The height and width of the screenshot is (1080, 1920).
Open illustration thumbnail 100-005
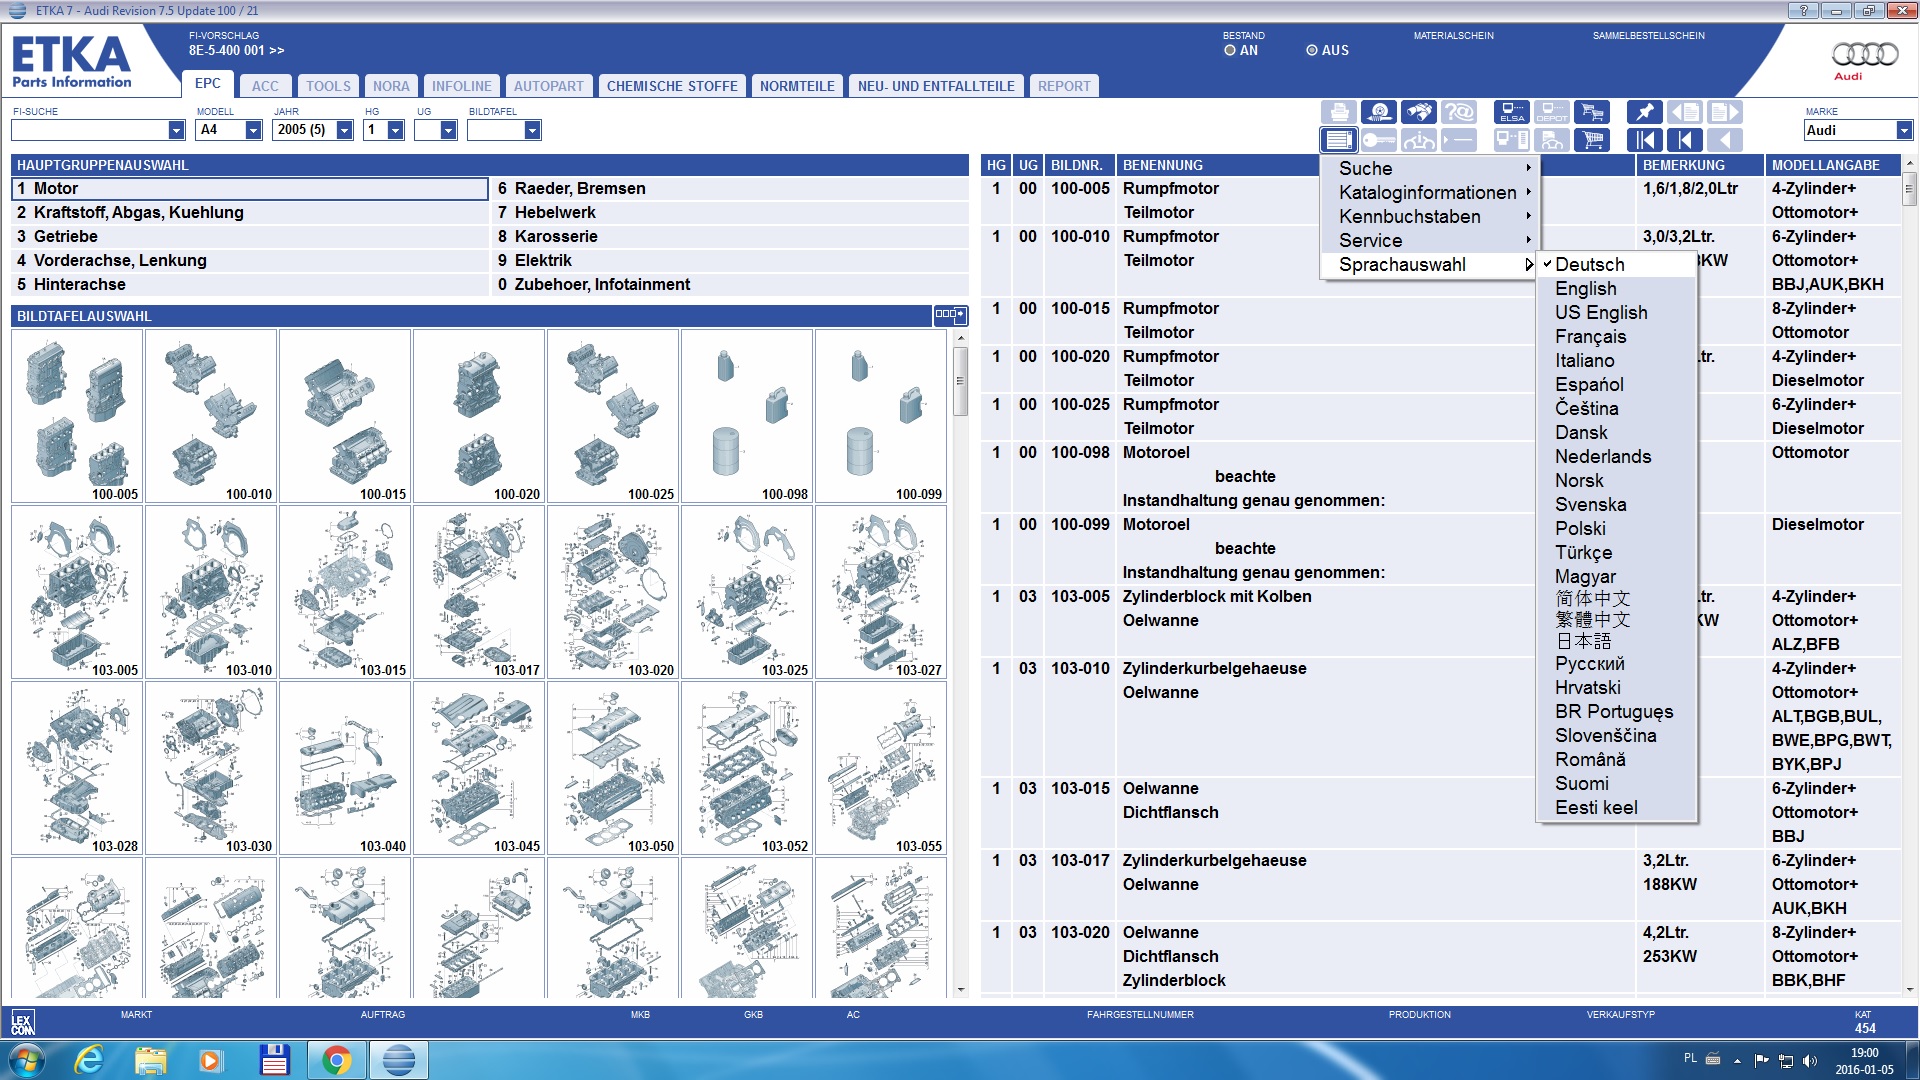[77, 416]
